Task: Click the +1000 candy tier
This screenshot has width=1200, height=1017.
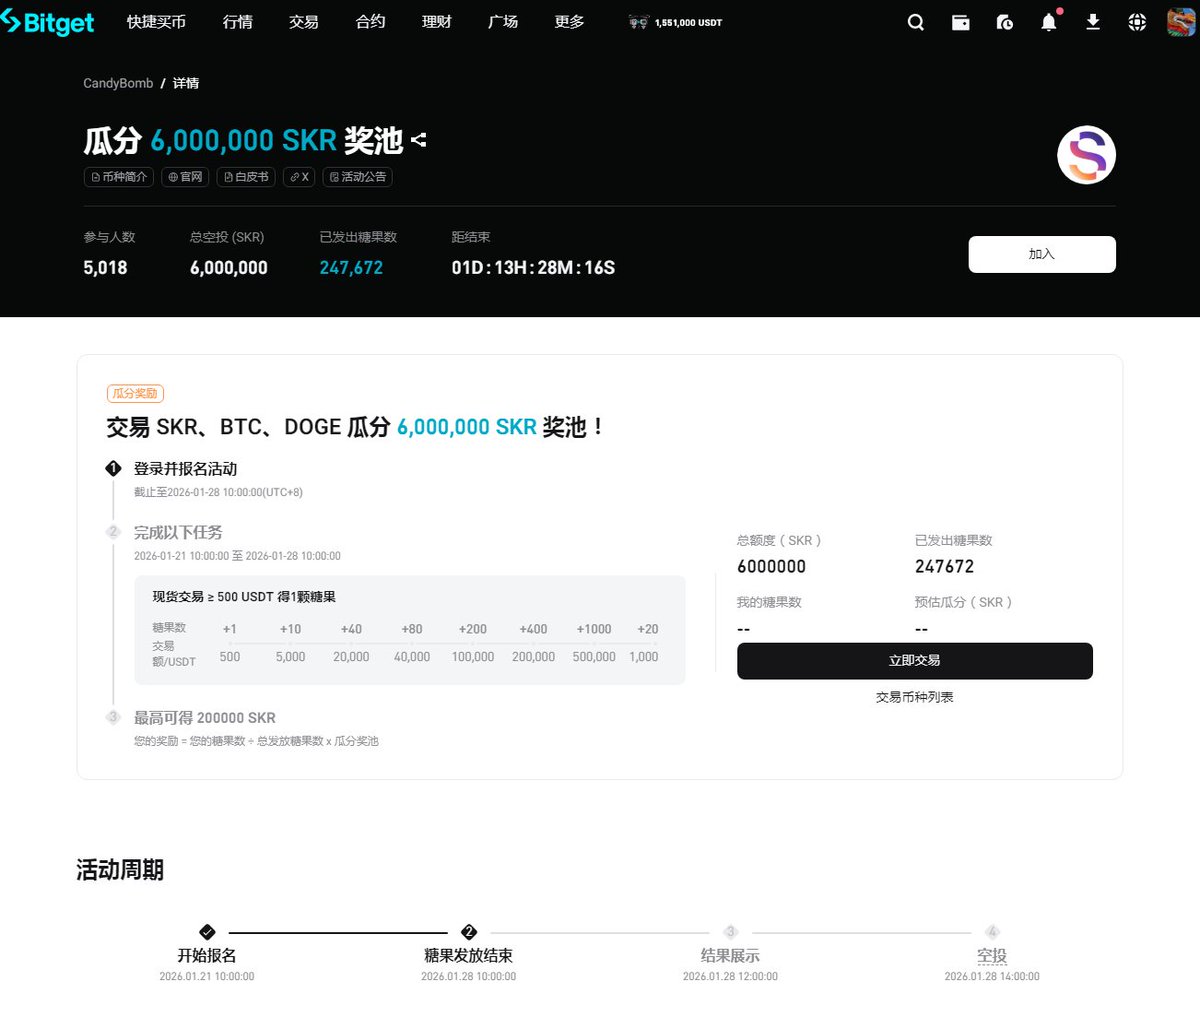Action: click(x=594, y=629)
